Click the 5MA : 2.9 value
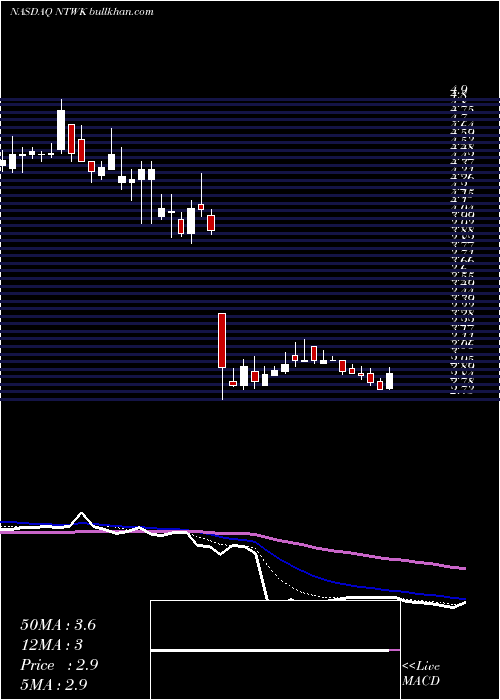Viewport: 500px width, 700px height. tap(54, 685)
